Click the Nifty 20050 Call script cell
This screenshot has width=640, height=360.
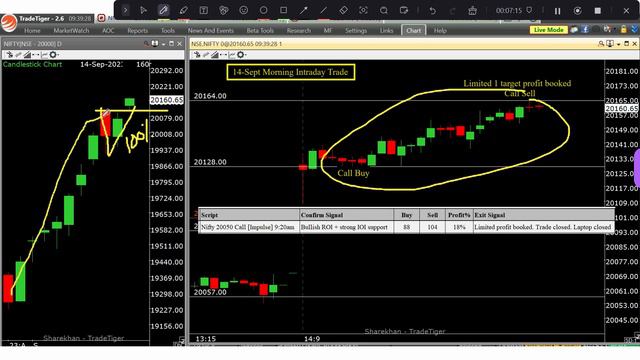(x=249, y=227)
